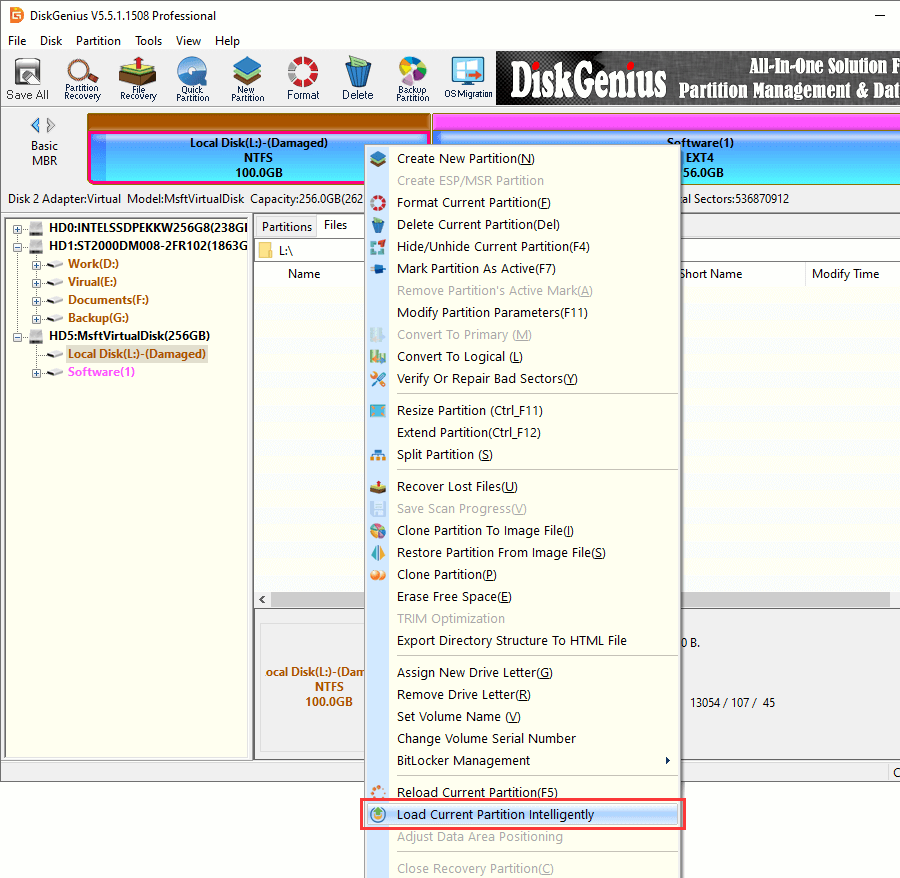Select Erase Free Space(E)

[522, 597]
